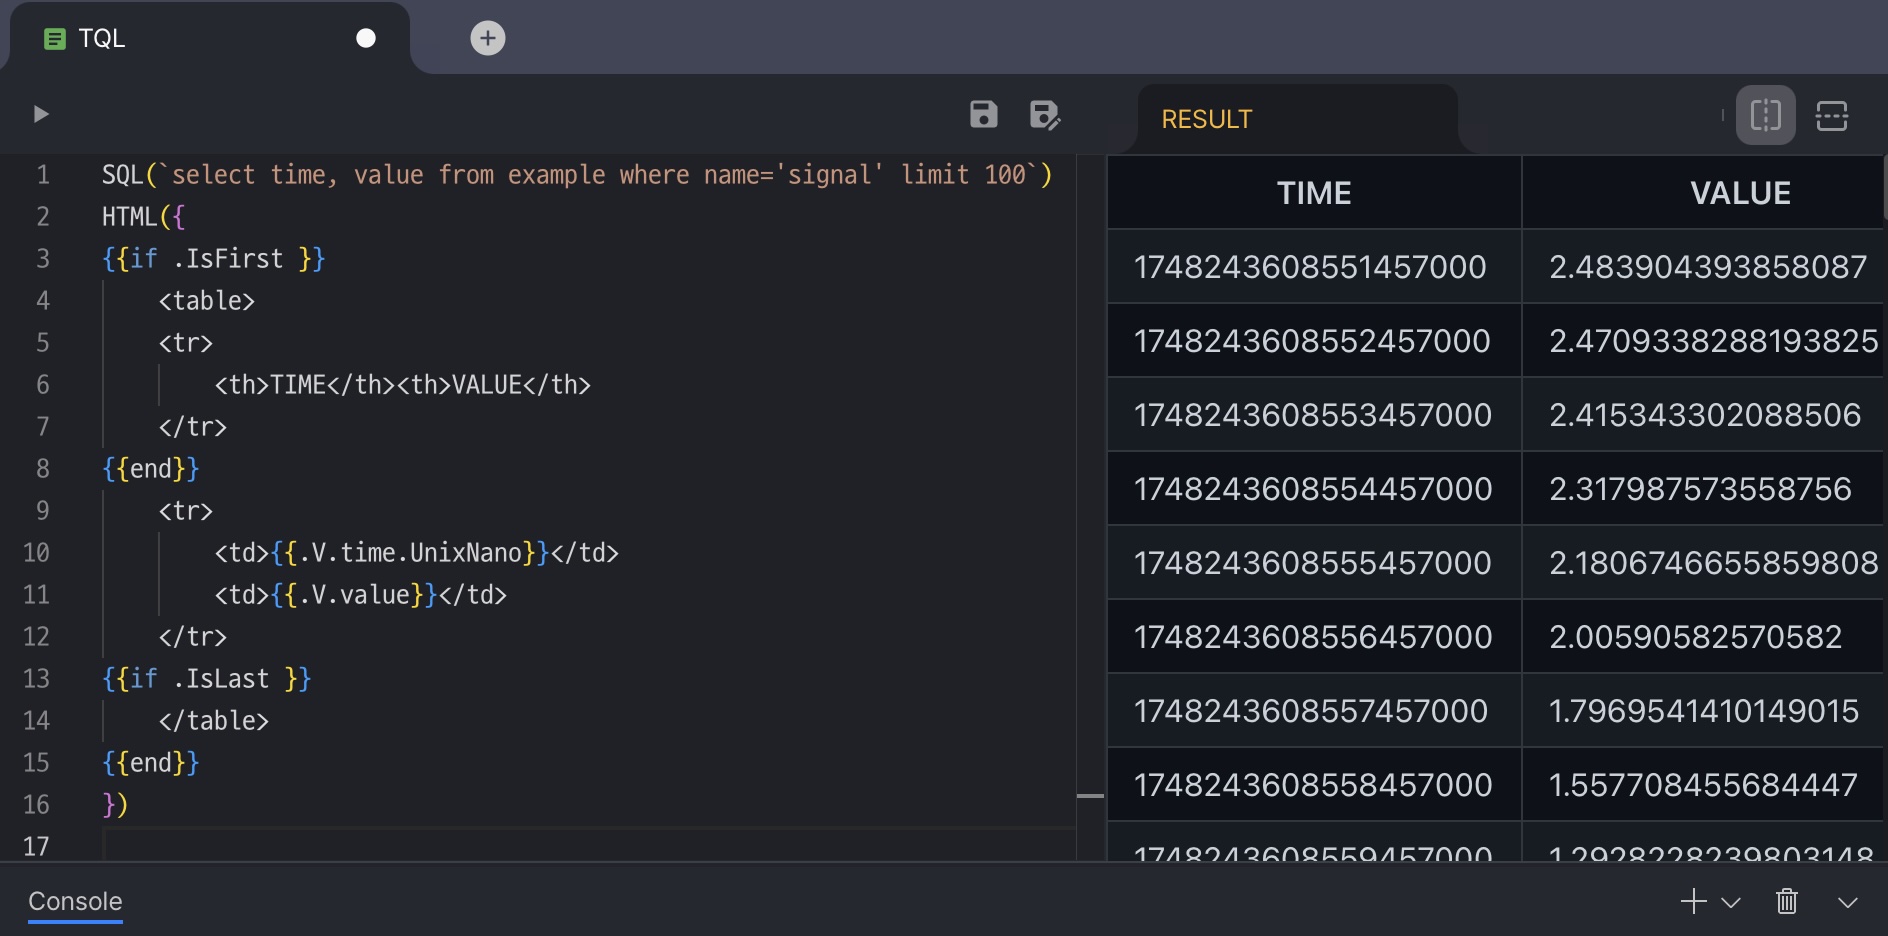The image size is (1888, 936).
Task: Click the VALUE column header
Action: (x=1739, y=193)
